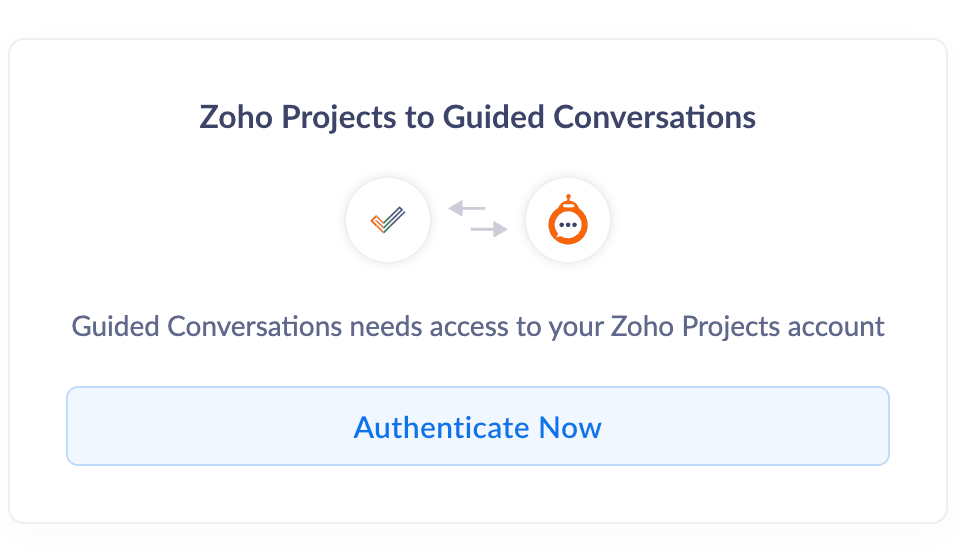Click the word "your" in the description
The image size is (962, 552).
point(574,326)
